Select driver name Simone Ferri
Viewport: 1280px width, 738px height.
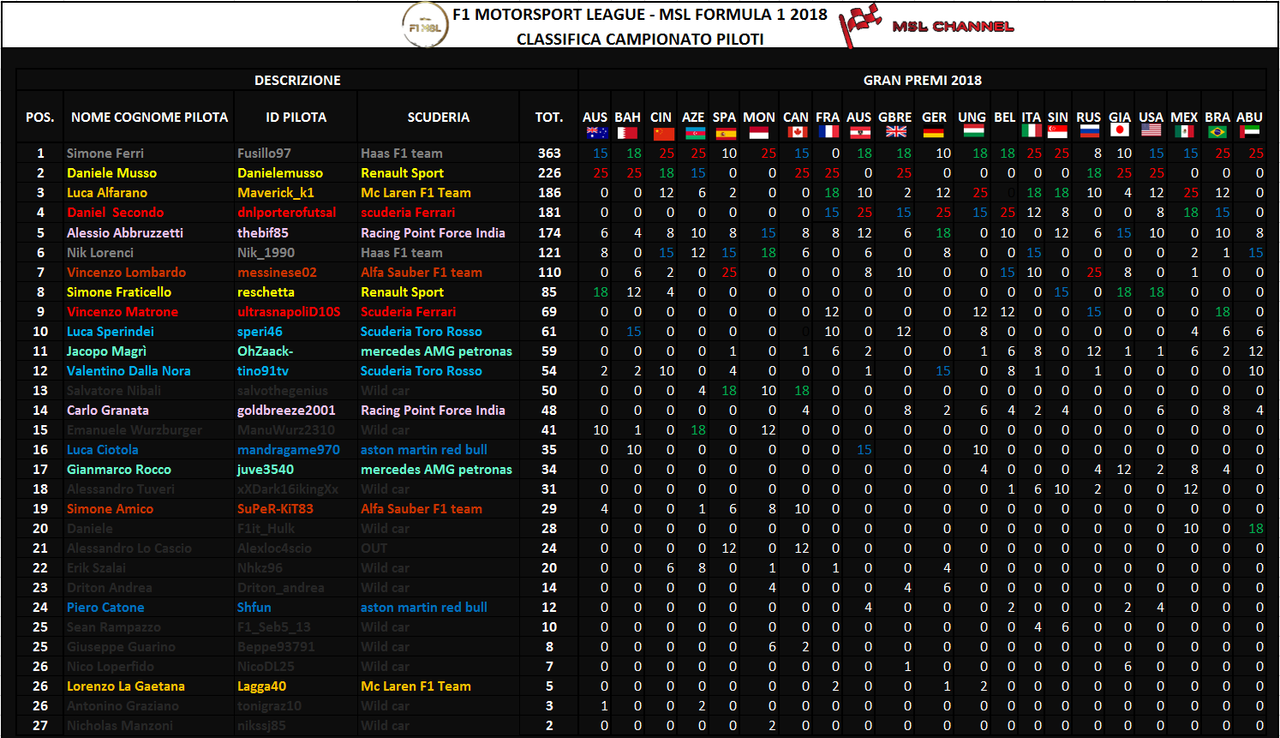[x=105, y=154]
